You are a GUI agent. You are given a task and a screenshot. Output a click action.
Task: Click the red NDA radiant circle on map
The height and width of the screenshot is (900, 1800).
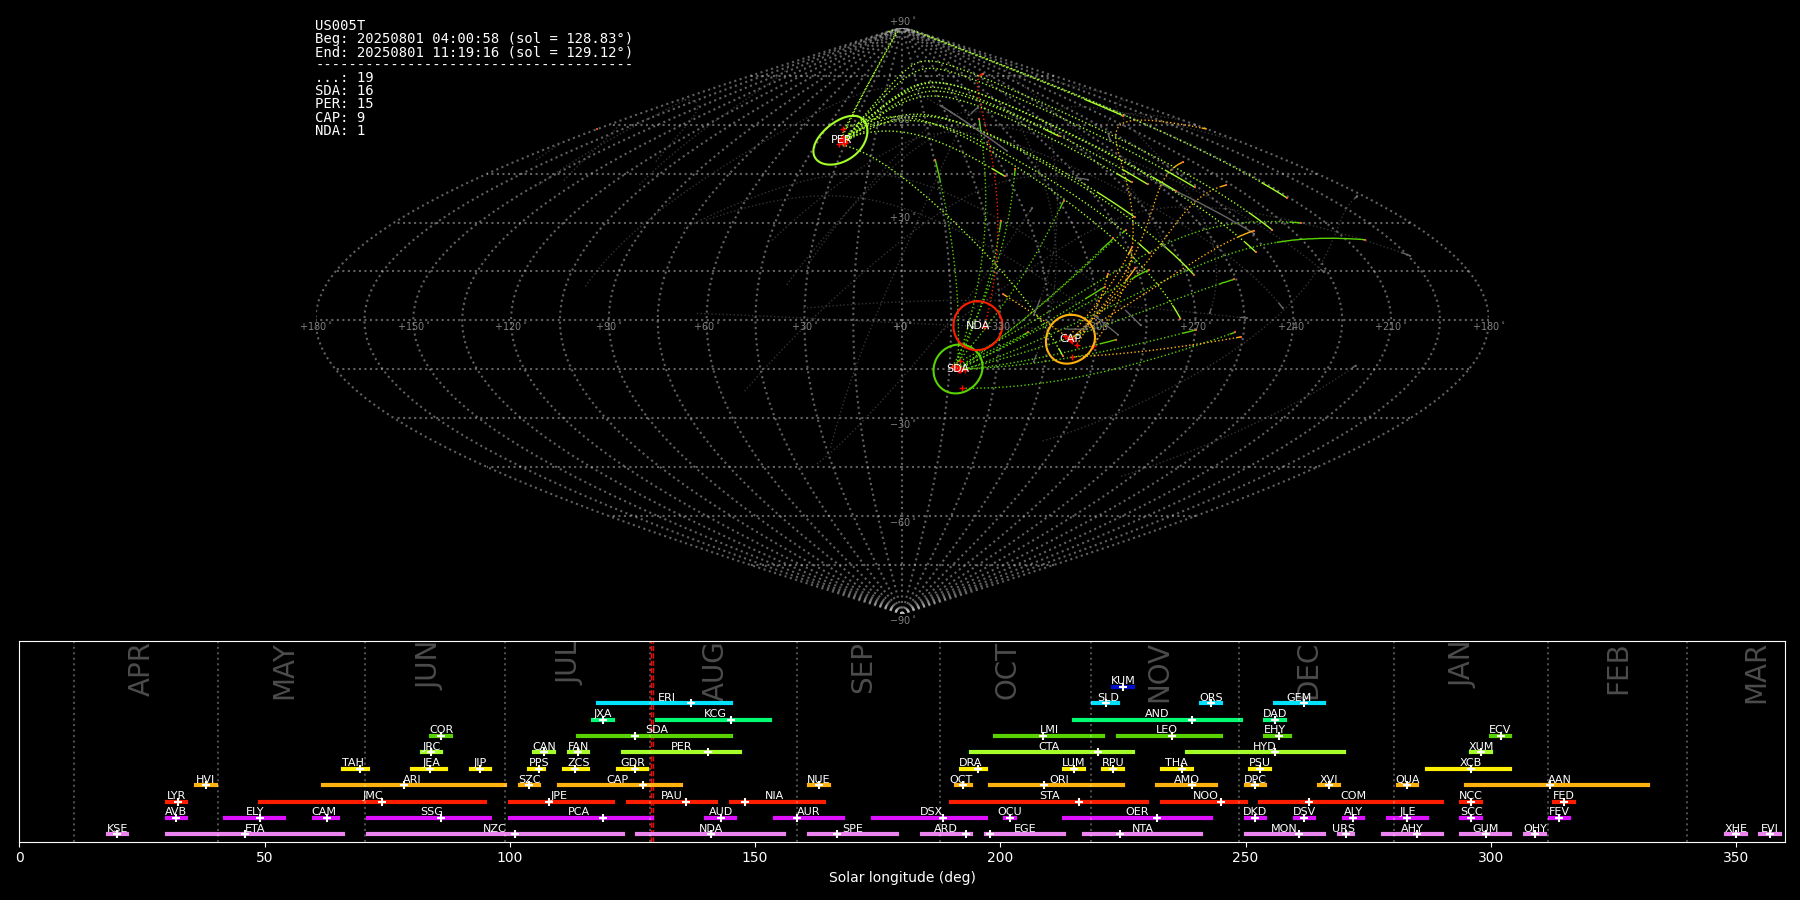tap(978, 325)
